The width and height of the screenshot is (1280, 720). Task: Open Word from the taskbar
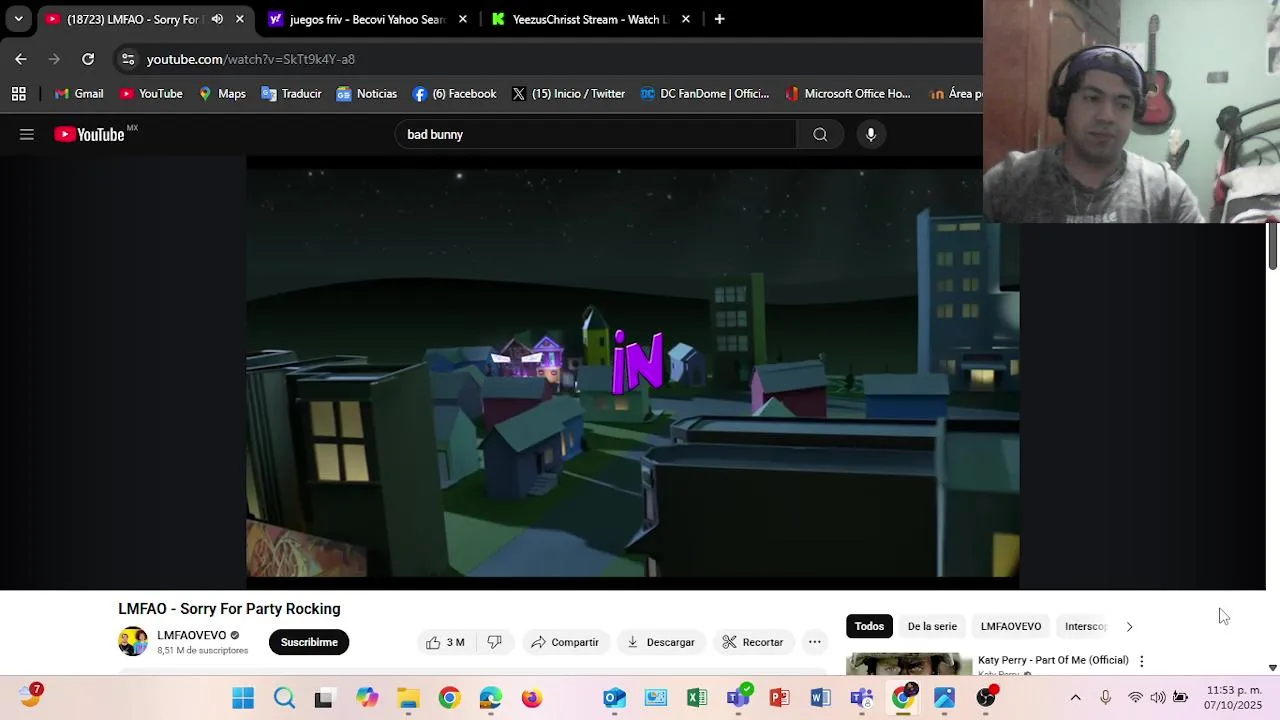tap(820, 698)
